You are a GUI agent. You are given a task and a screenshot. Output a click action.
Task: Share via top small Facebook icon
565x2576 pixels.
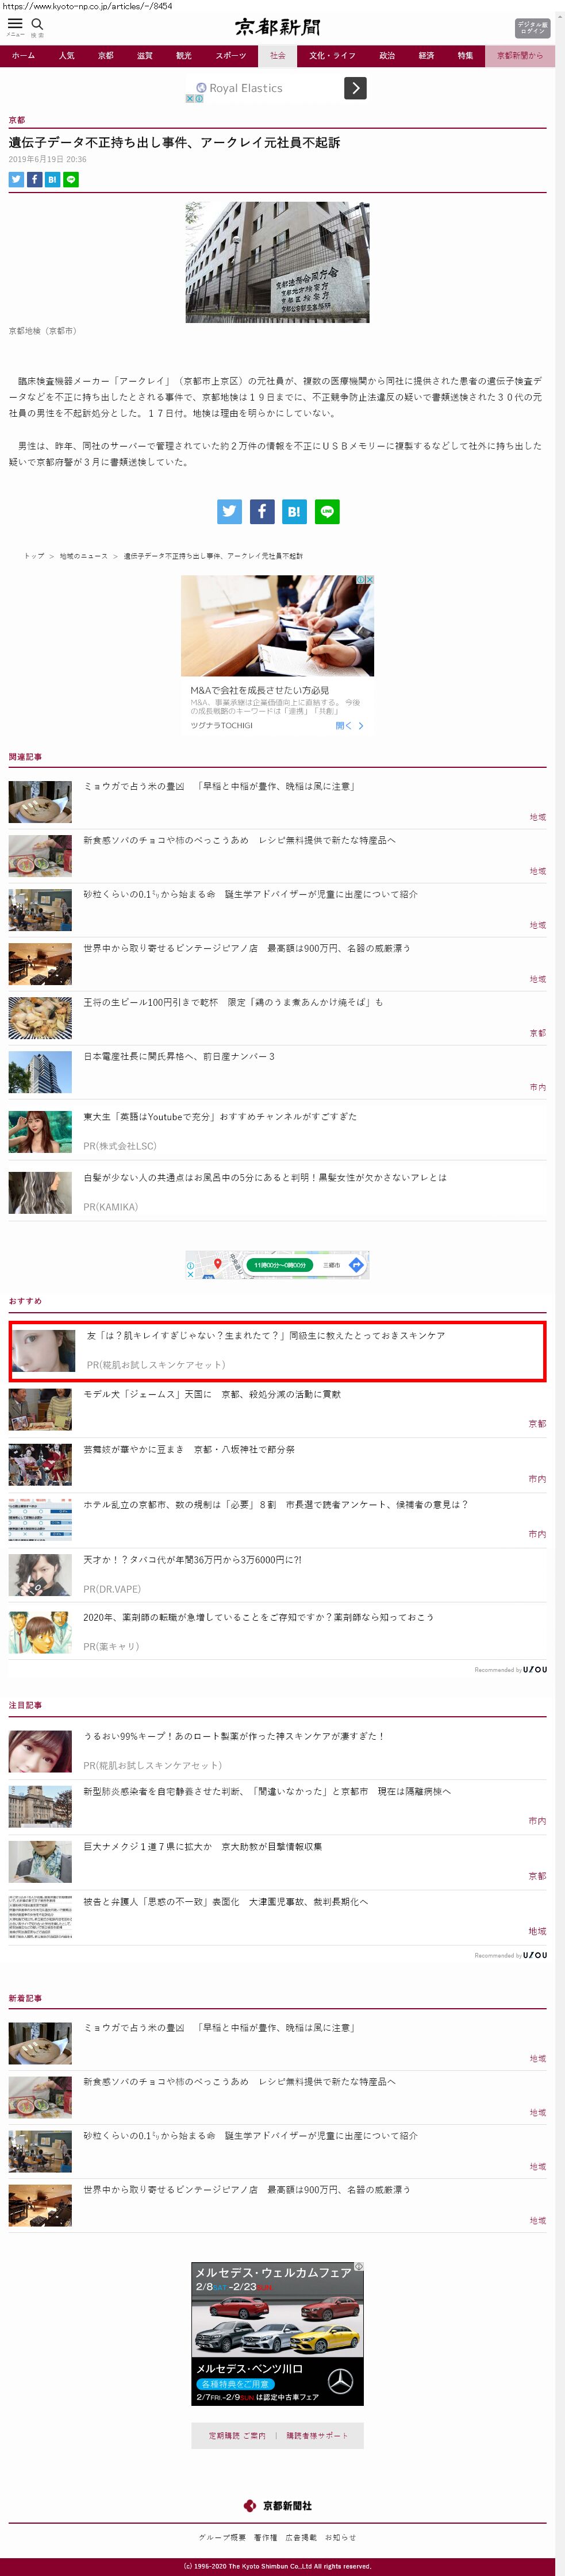34,180
